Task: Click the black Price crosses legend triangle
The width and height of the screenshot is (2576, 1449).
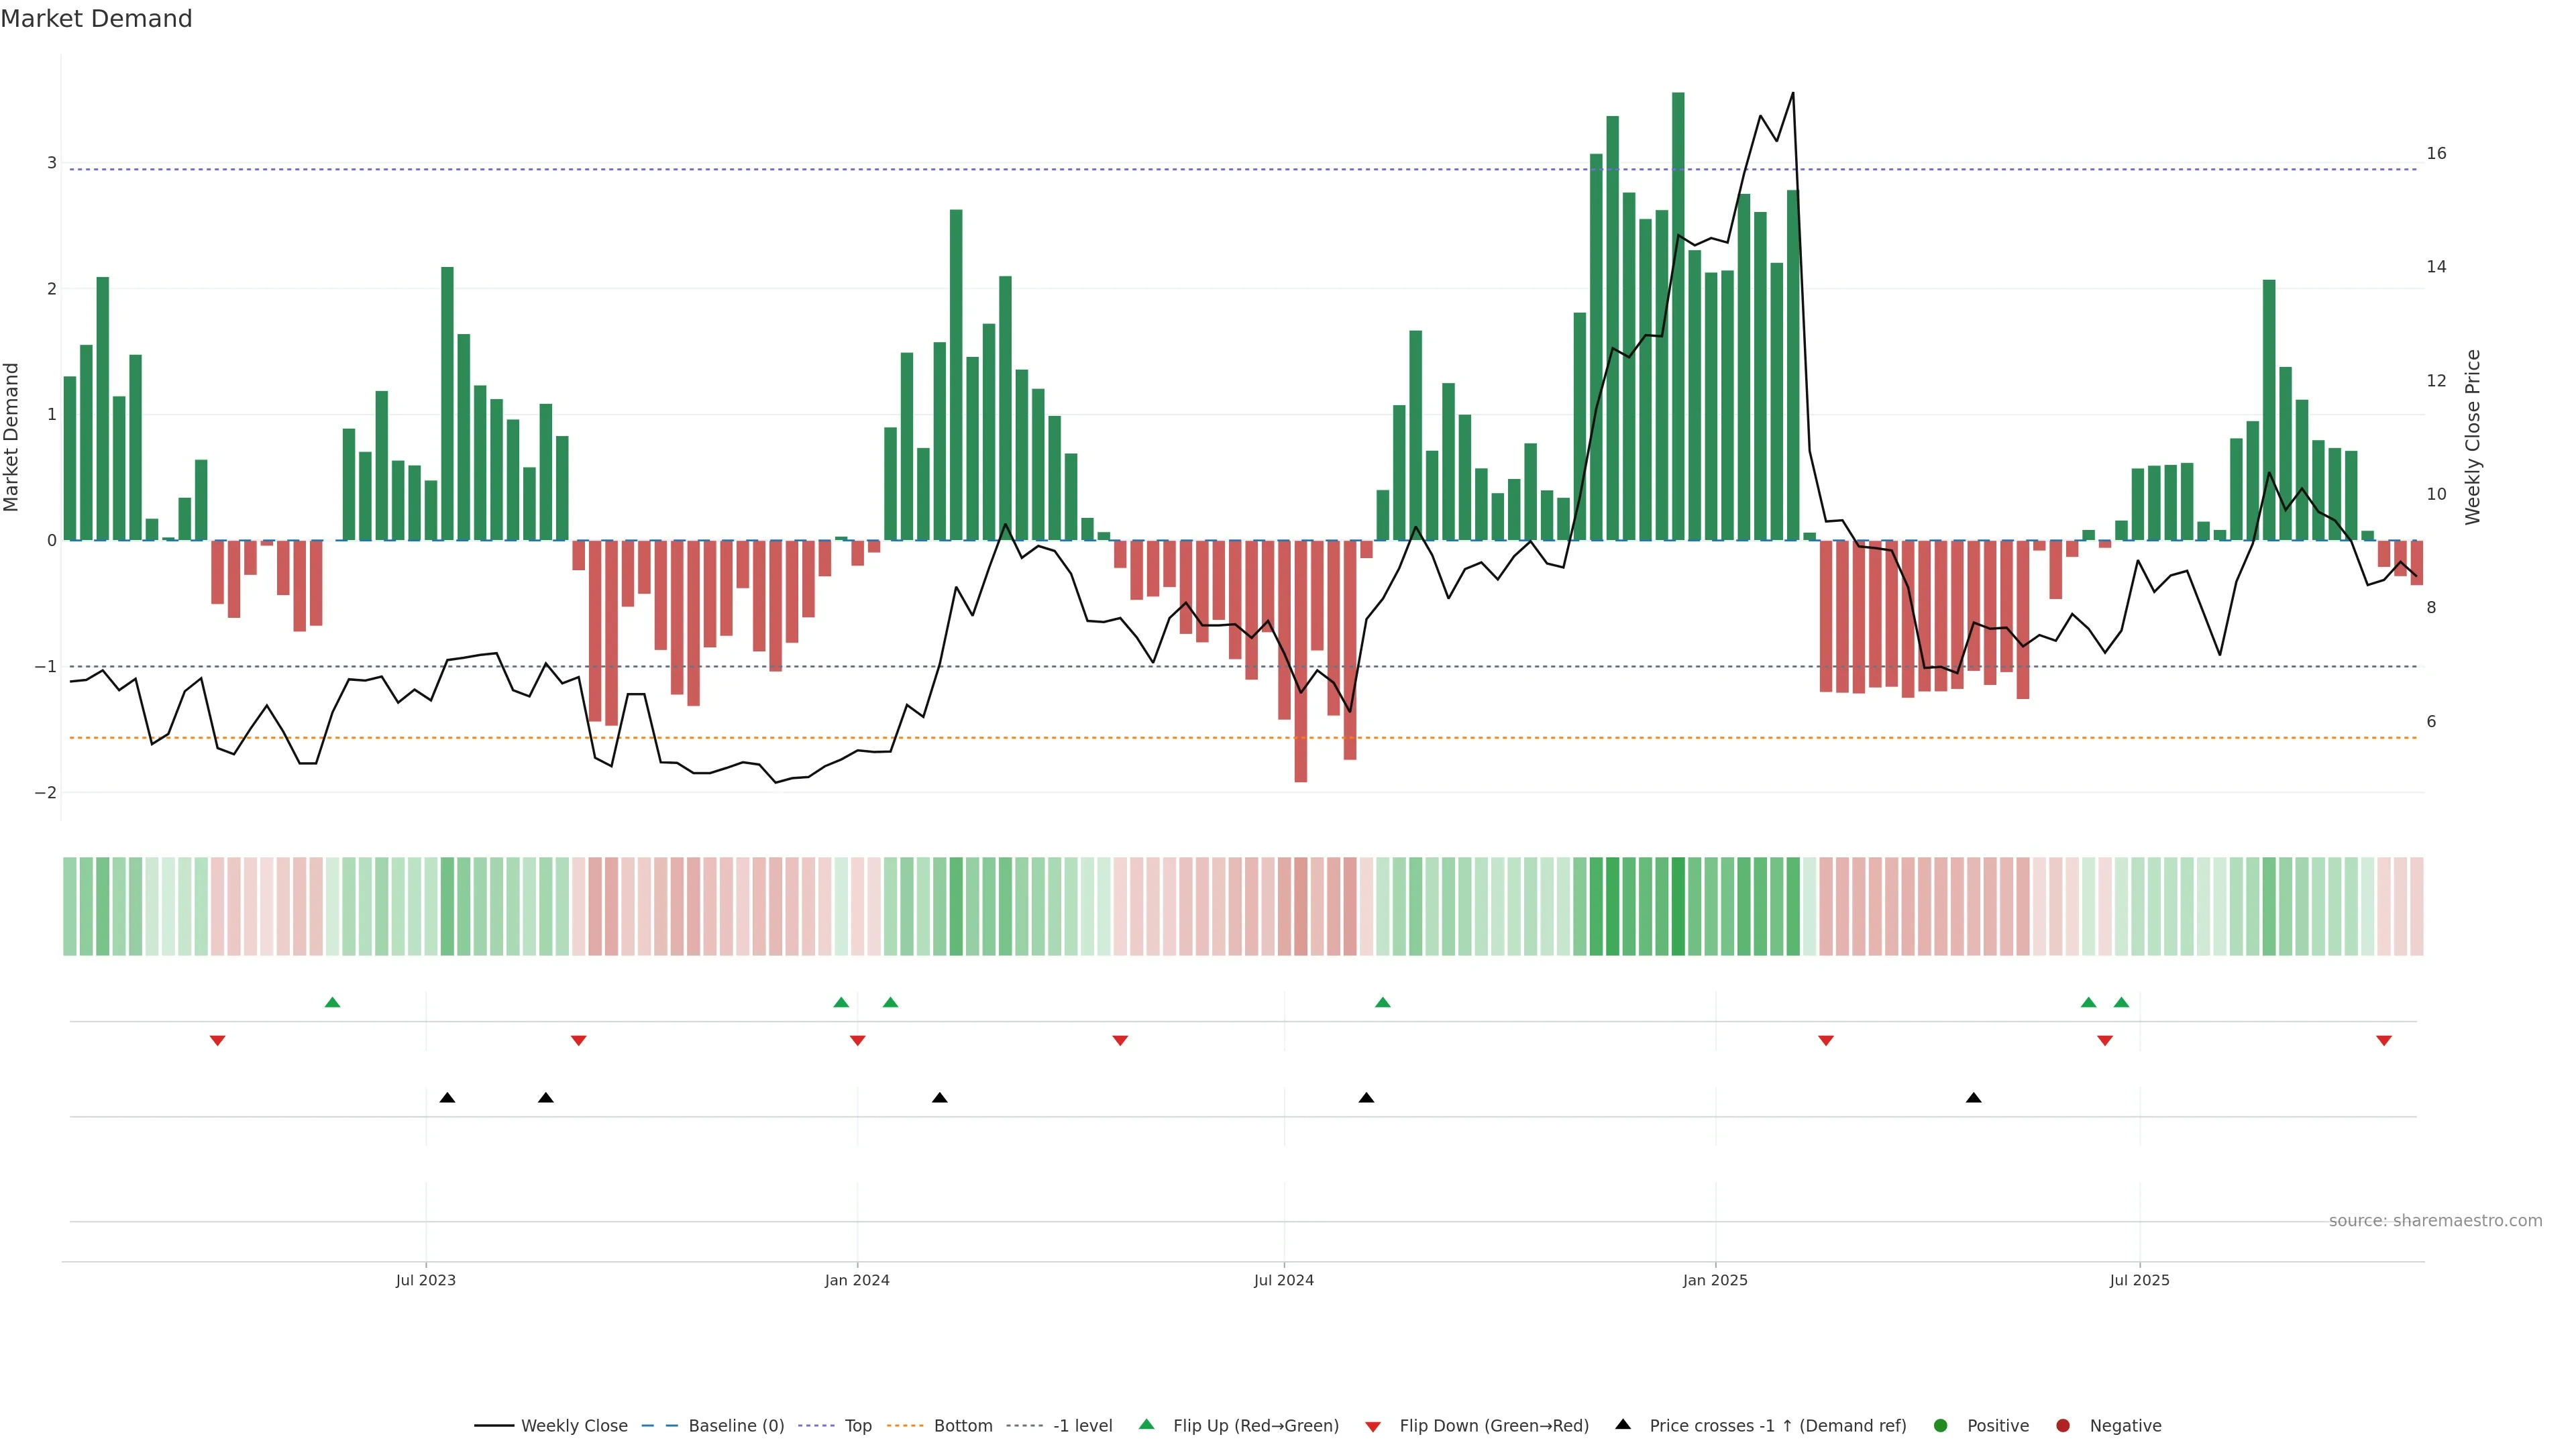Action: point(1623,1425)
